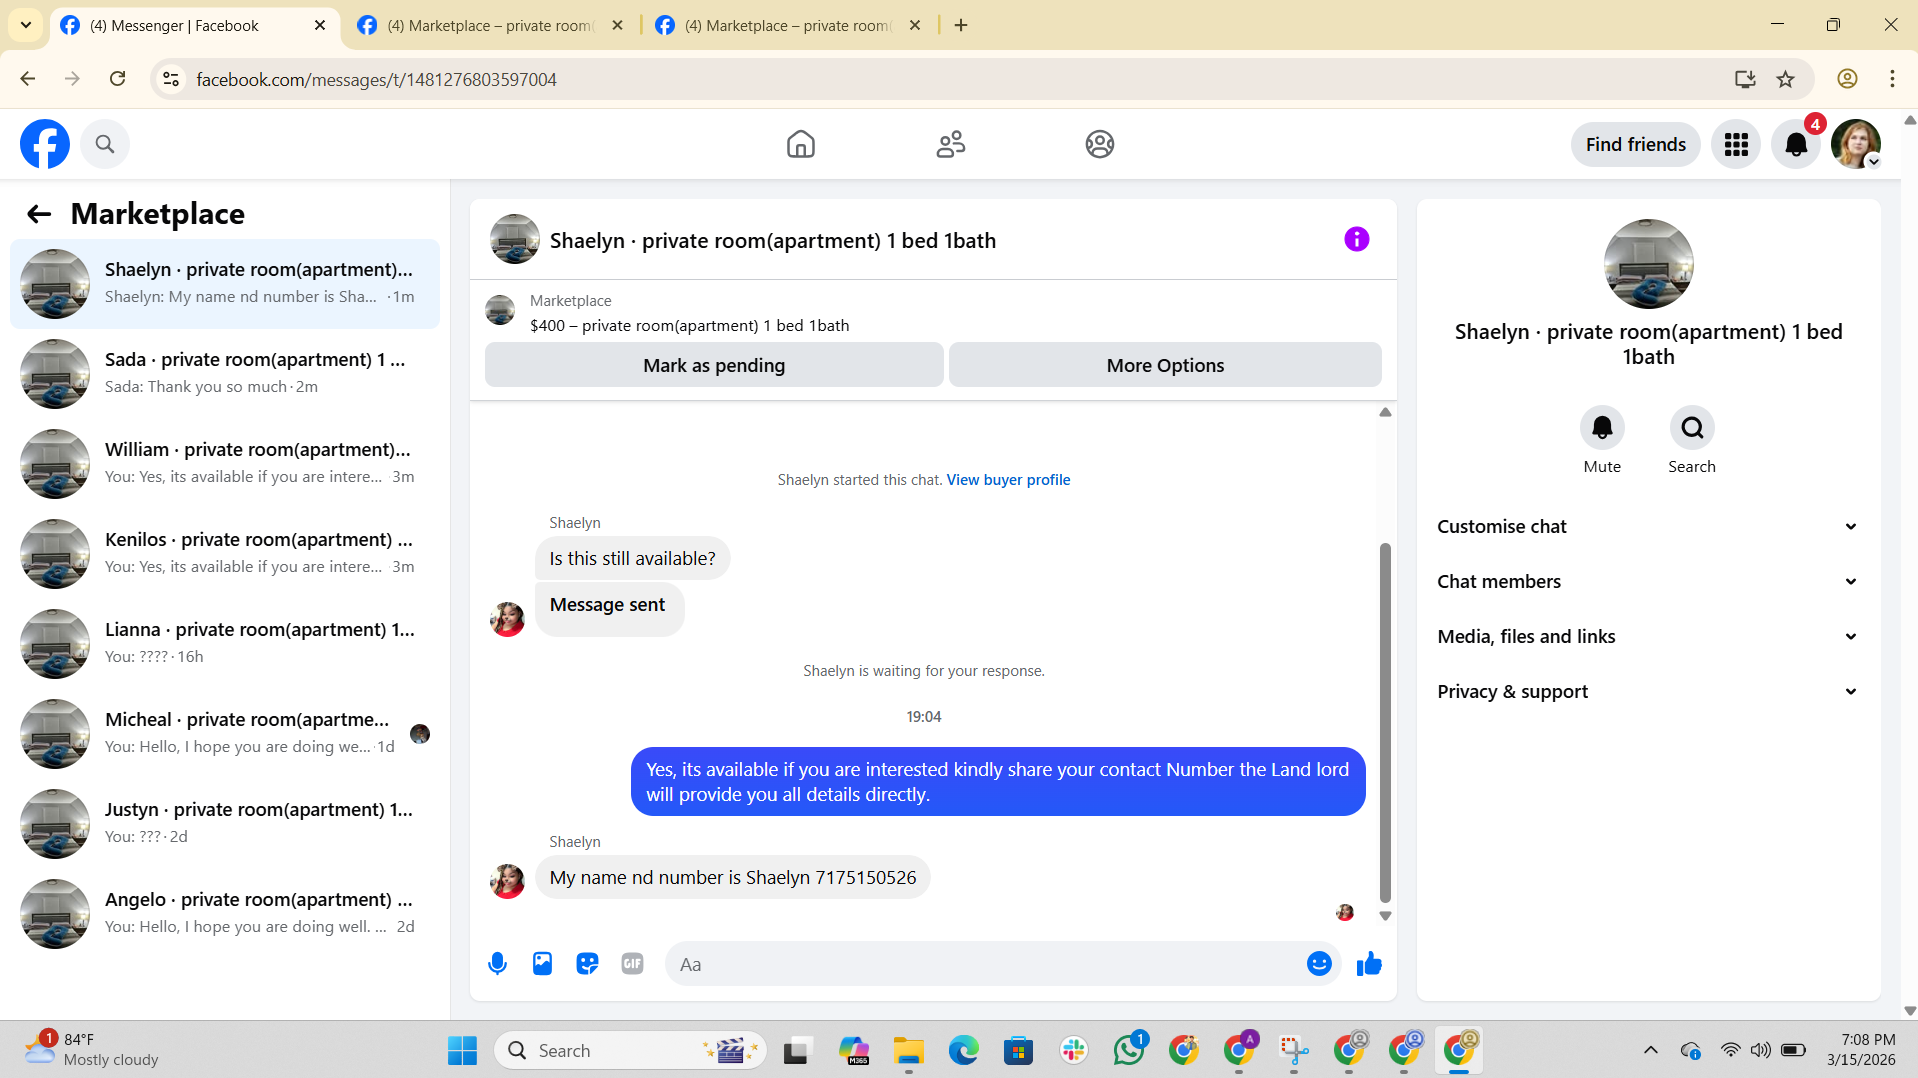The image size is (1918, 1078).
Task: Click the message input field Aa
Action: [x=985, y=964]
